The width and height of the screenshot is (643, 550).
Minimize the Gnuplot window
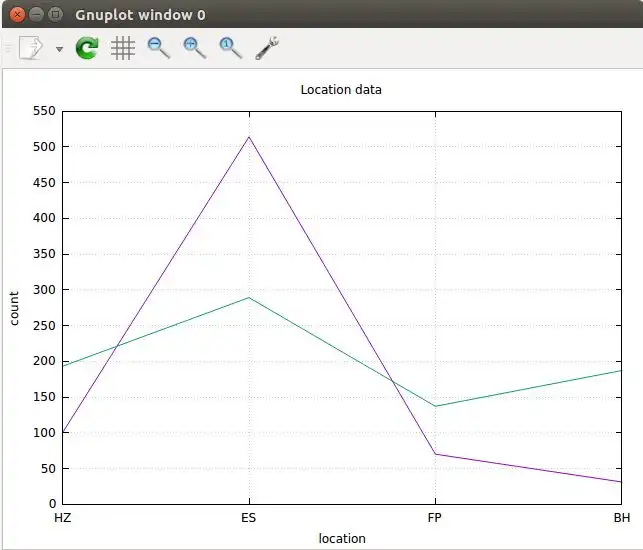coord(36,14)
